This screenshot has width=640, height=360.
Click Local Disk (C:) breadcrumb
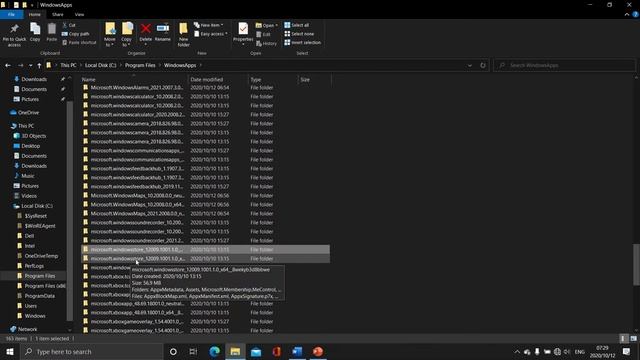click(100, 65)
